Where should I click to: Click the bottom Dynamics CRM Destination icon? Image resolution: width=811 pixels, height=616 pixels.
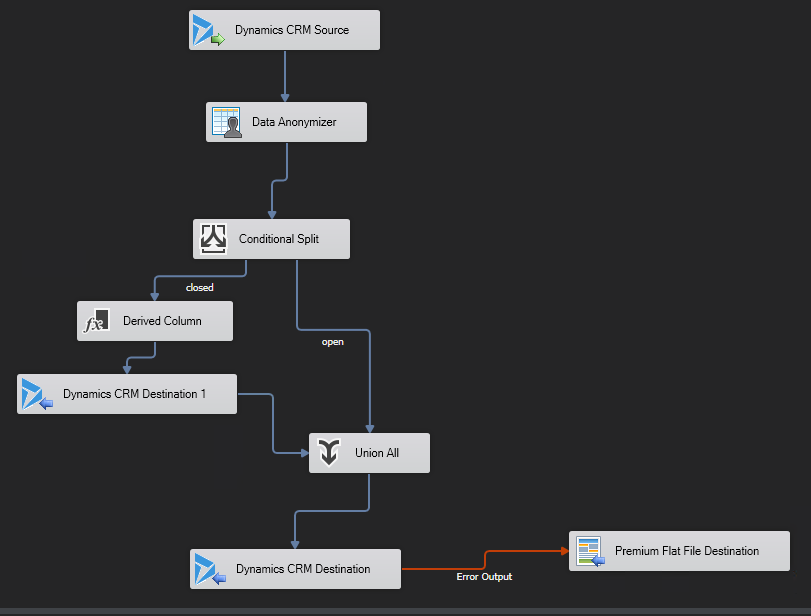click(209, 569)
